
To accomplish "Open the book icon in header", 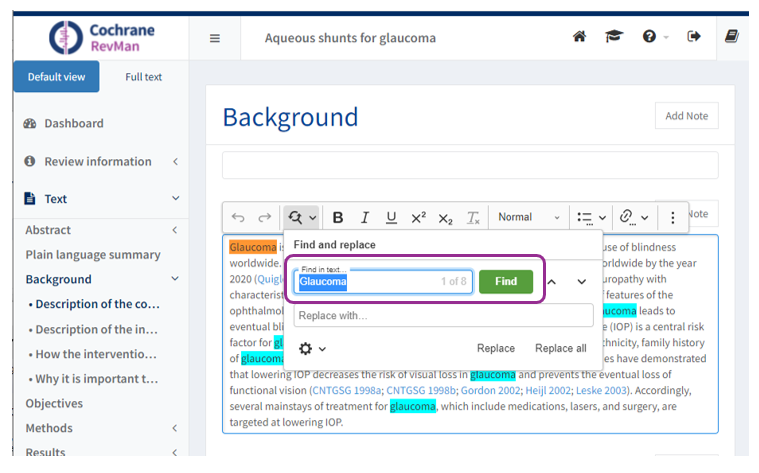I will point(732,37).
